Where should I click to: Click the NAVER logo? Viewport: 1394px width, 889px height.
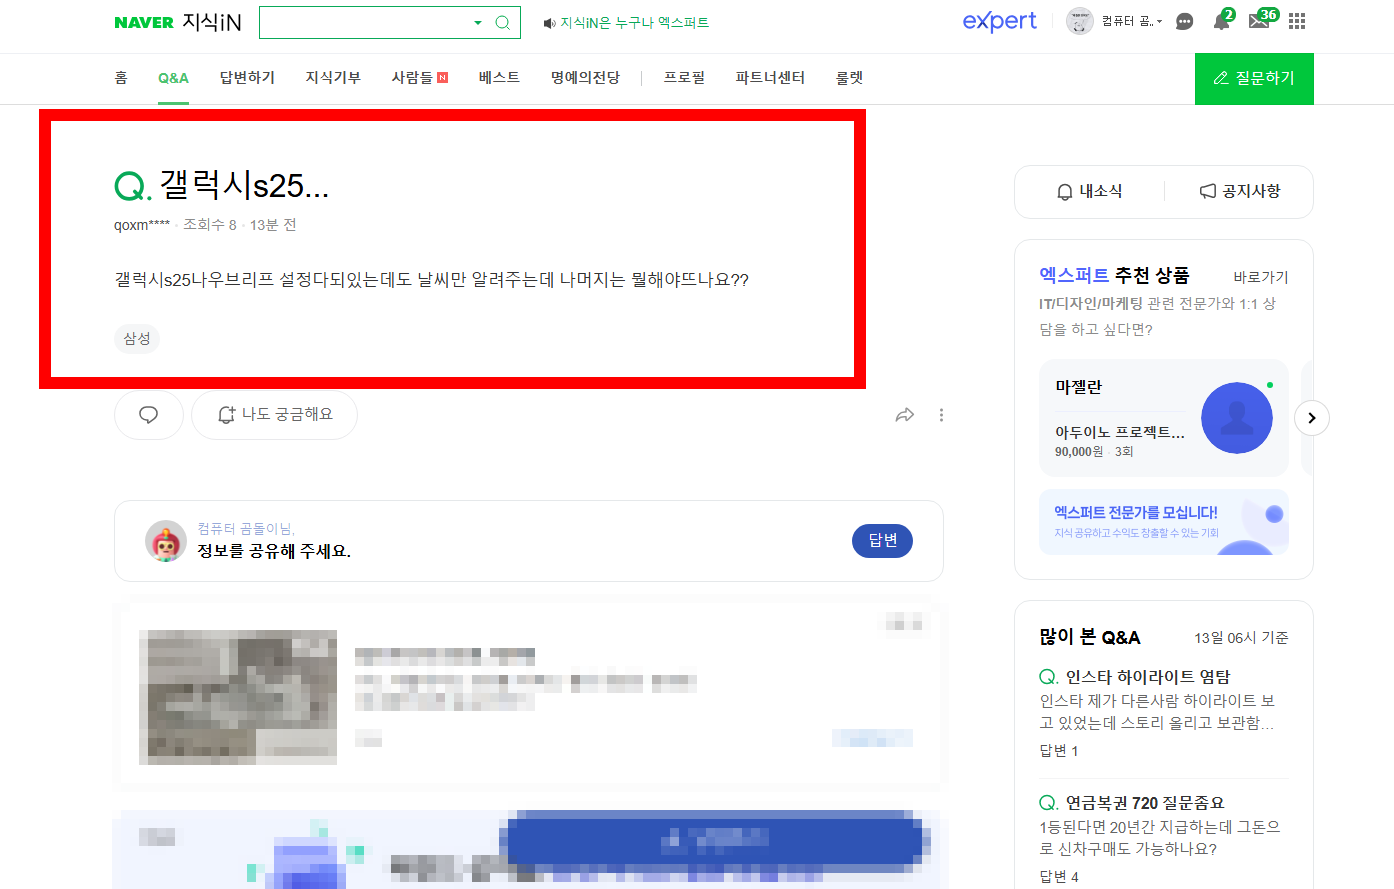tap(144, 22)
